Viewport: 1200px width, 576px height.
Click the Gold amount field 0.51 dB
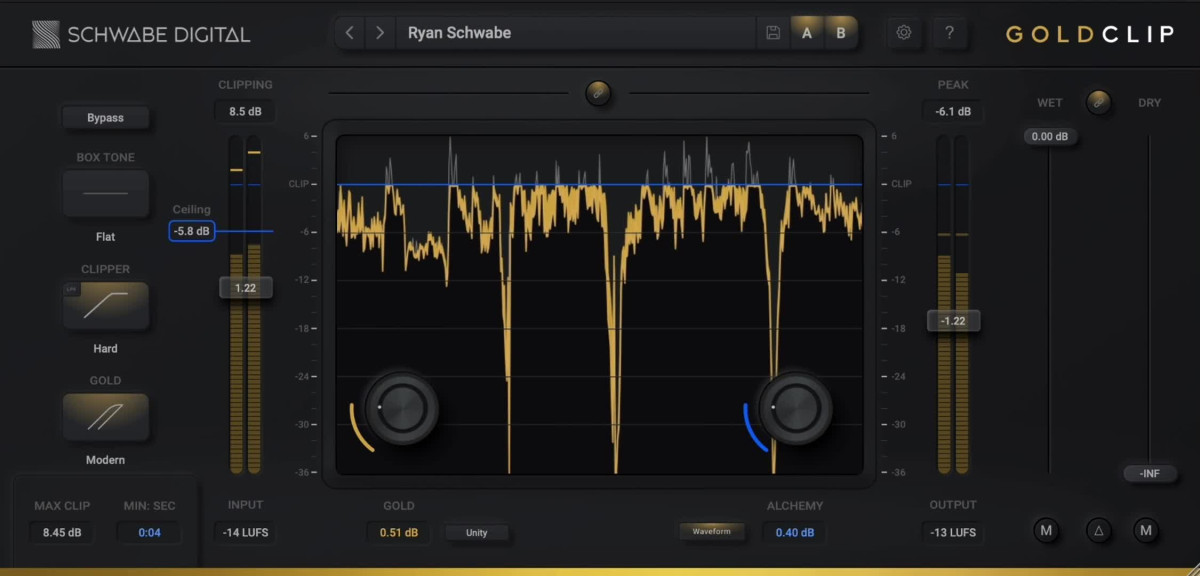coord(399,532)
